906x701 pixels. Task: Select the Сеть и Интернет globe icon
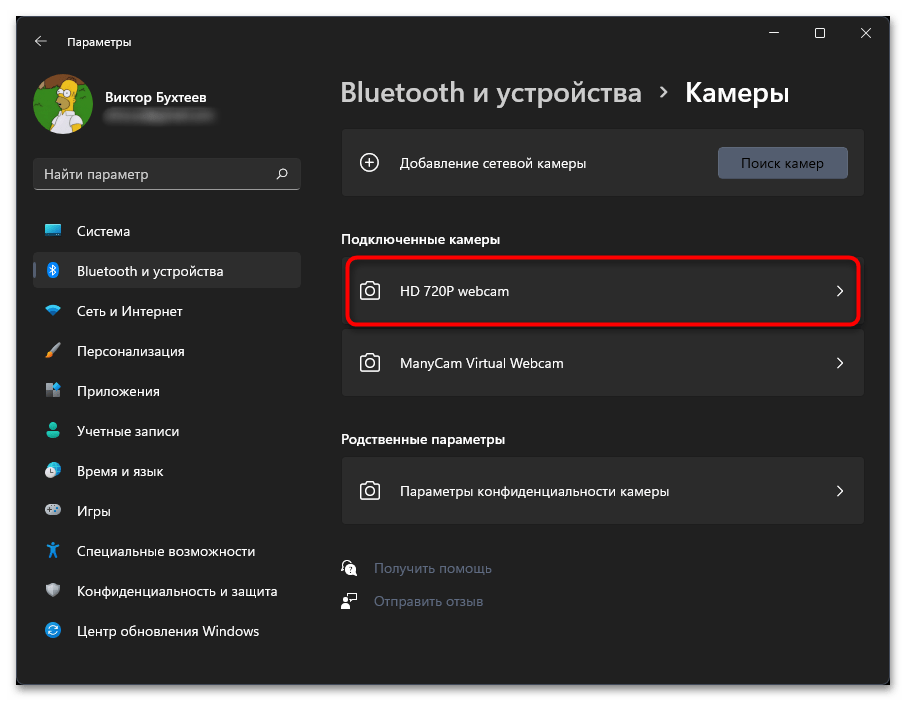(x=53, y=311)
